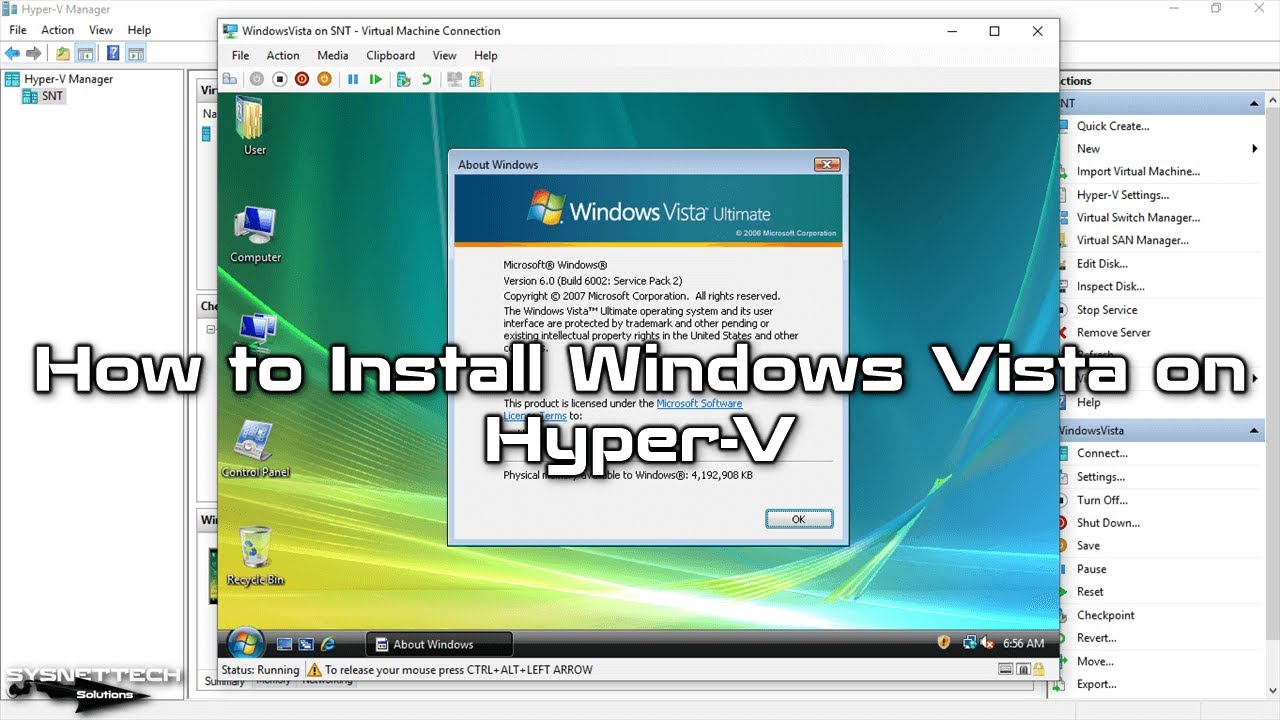Image resolution: width=1280 pixels, height=720 pixels.
Task: Open the Clipboard menu
Action: tap(390, 56)
